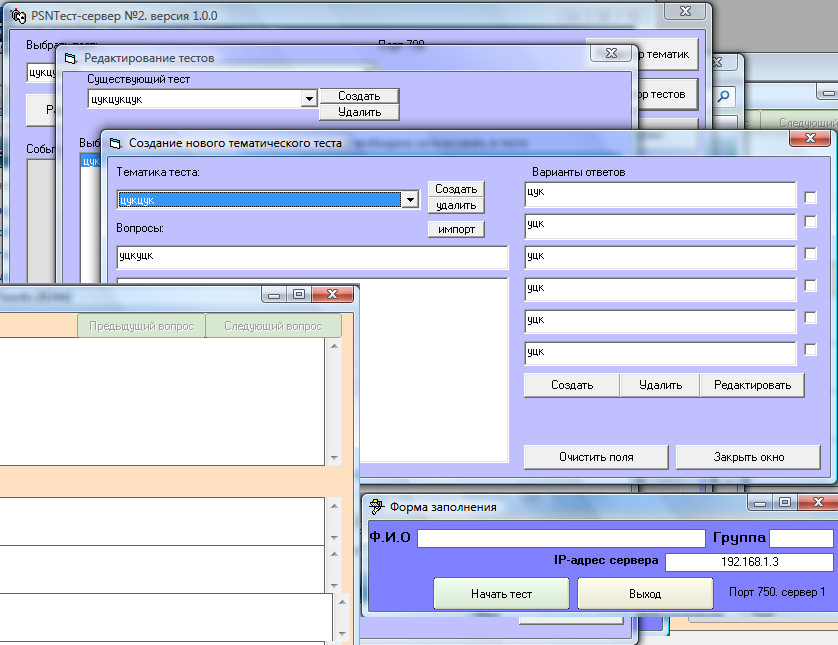The width and height of the screenshot is (838, 645).
Task: Open the Тематика теста dropdown arrow
Action: point(410,200)
